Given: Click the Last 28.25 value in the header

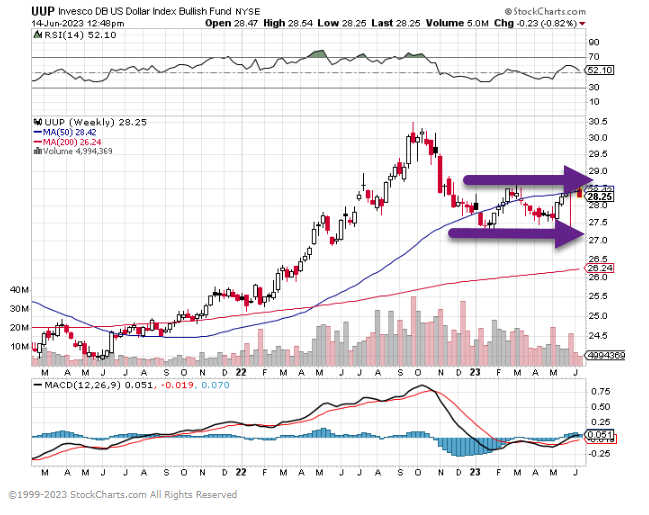Looking at the screenshot, I should (396, 23).
